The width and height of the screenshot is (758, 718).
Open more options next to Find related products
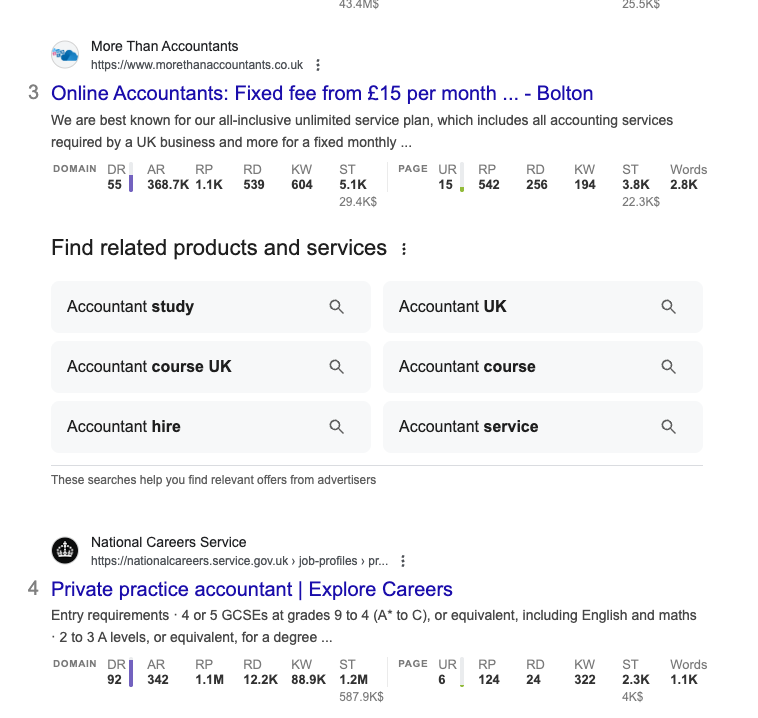point(404,249)
